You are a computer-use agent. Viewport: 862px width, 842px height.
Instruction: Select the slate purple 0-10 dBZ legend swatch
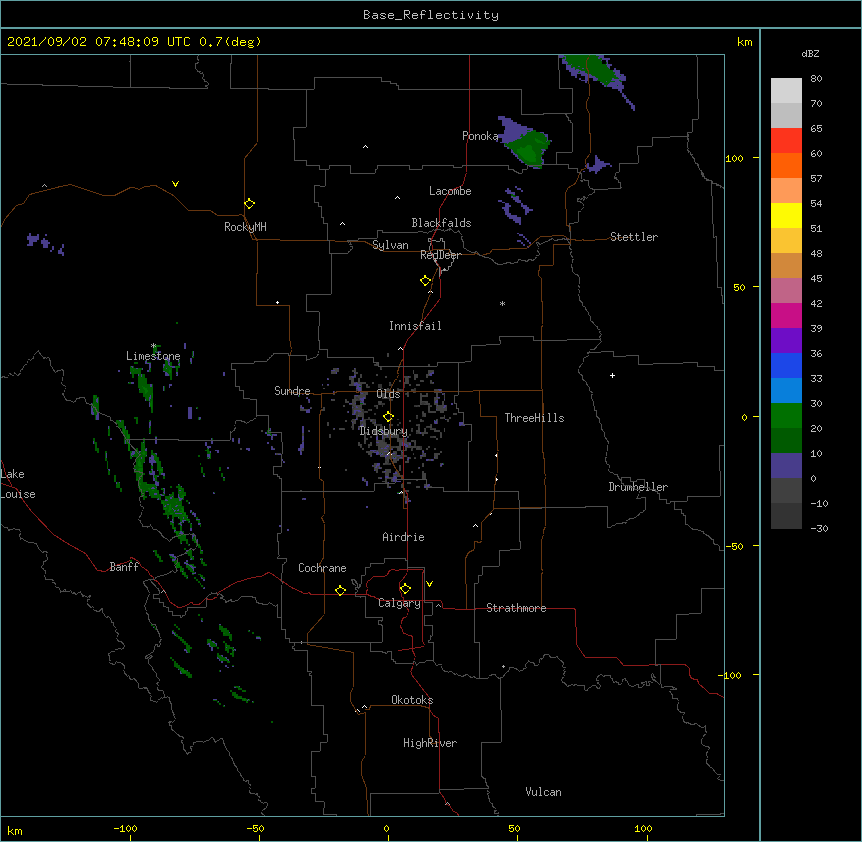[786, 466]
